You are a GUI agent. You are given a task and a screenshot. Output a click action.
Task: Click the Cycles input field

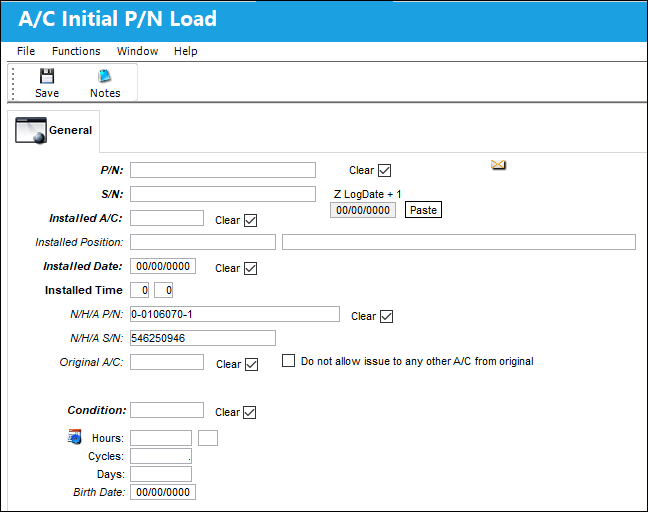click(161, 456)
